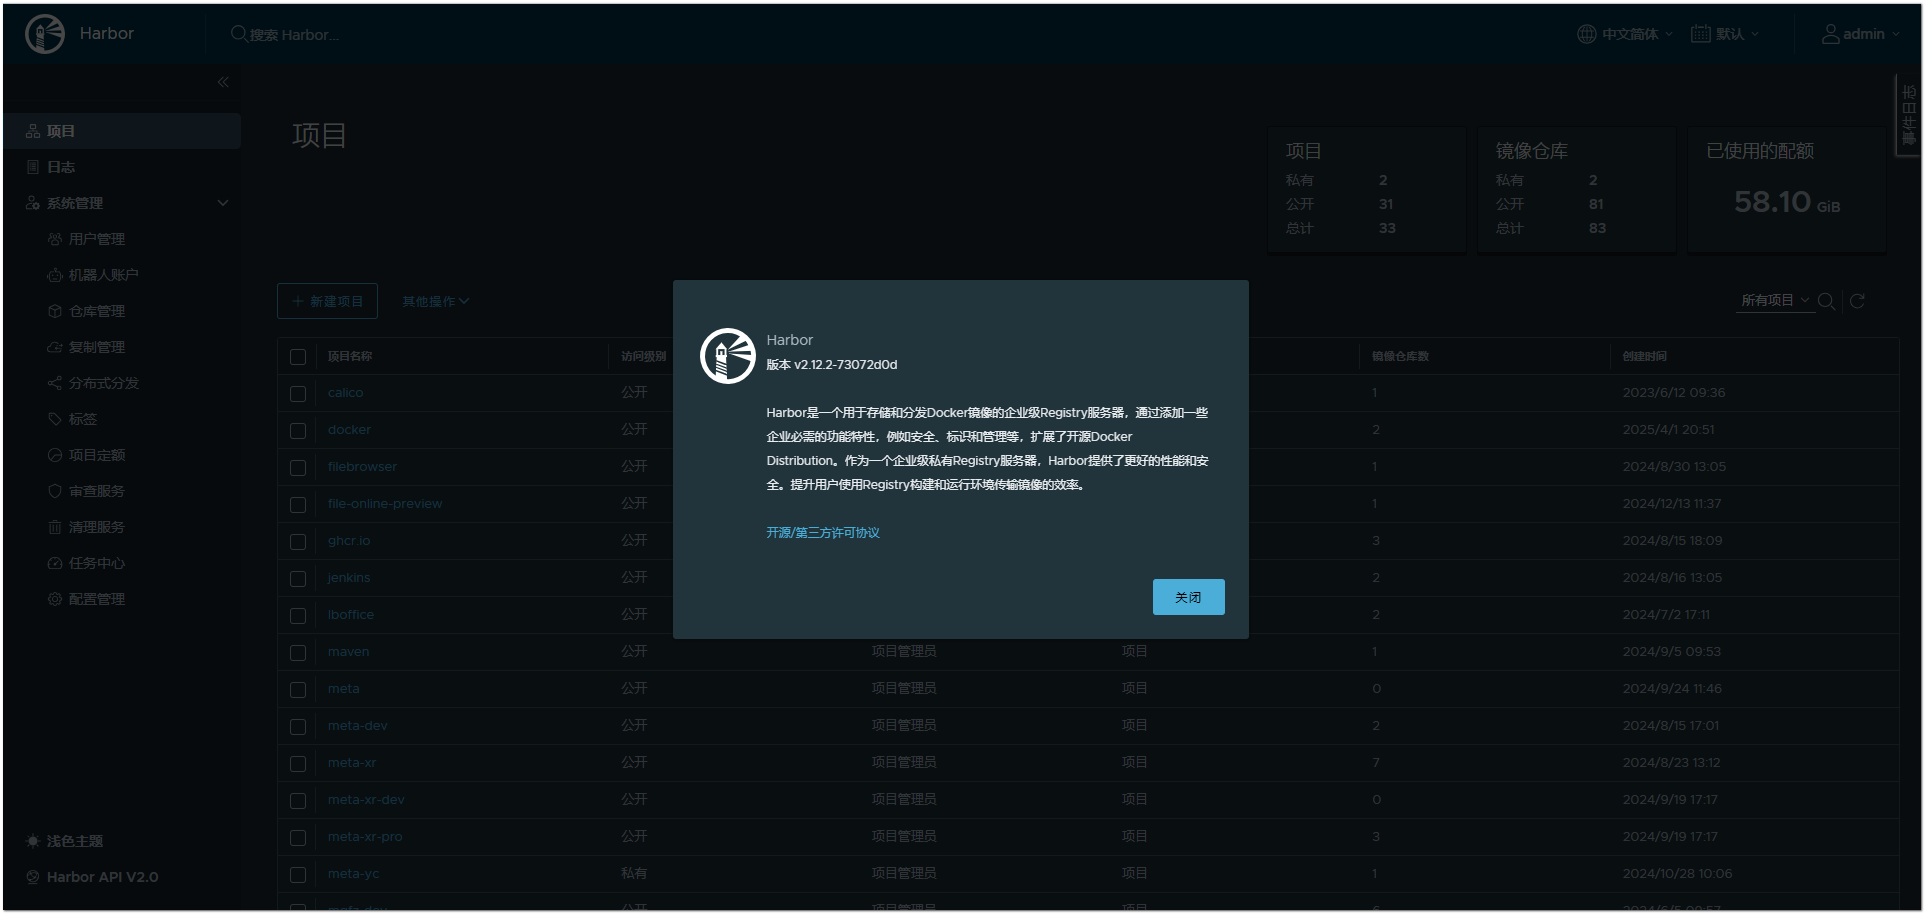Check the box for the calico project

[298, 394]
